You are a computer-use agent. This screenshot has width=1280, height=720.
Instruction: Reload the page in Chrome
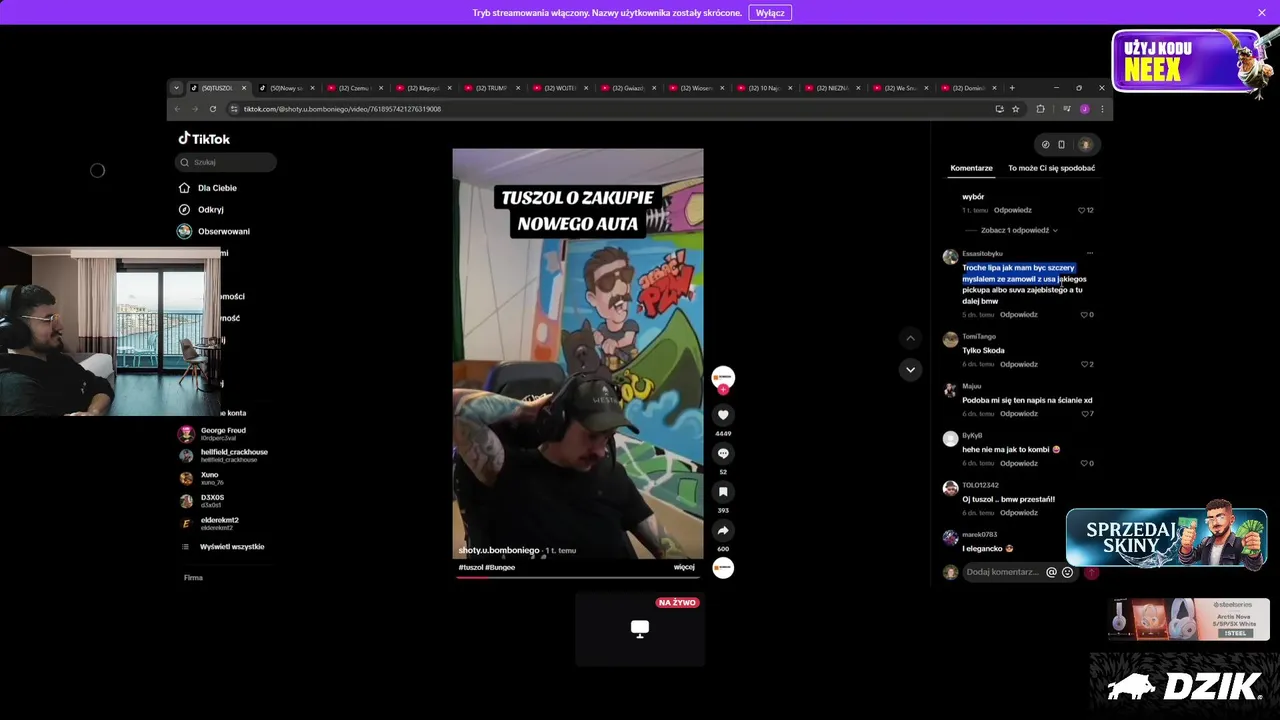coord(213,109)
